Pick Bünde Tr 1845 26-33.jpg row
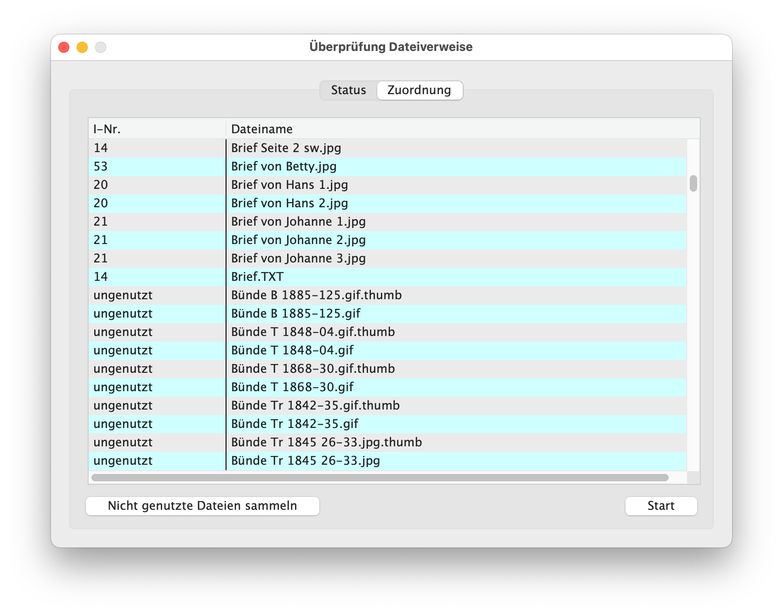Viewport: 783px width, 615px height. 305,461
